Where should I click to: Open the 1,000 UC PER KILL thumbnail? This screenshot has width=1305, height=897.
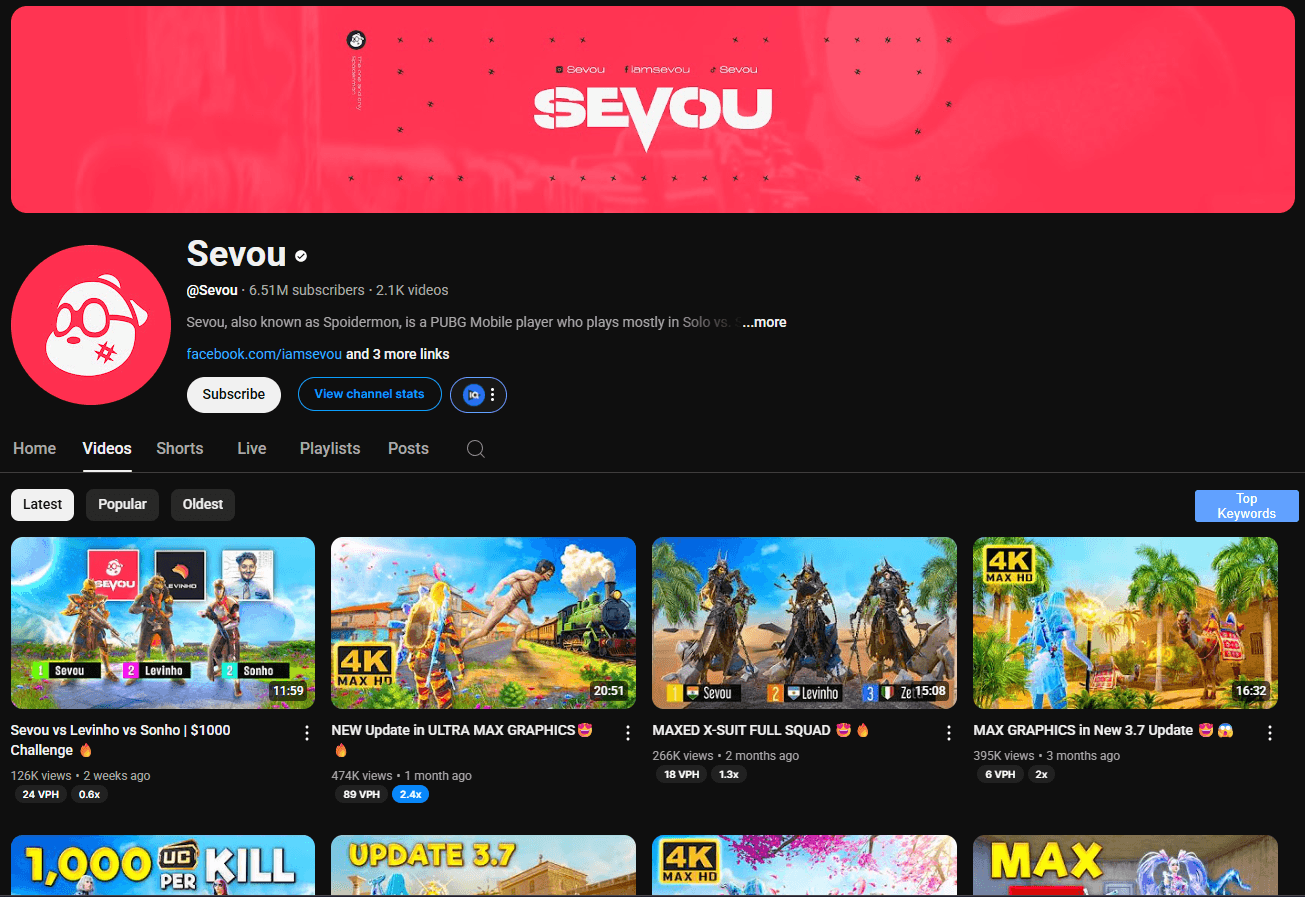click(x=163, y=865)
